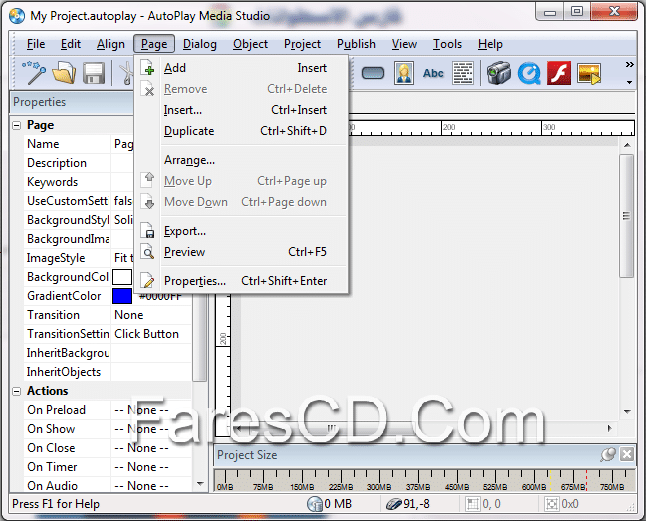Click the canvas vertical scroll up arrow
This screenshot has height=521, width=646.
point(627,145)
